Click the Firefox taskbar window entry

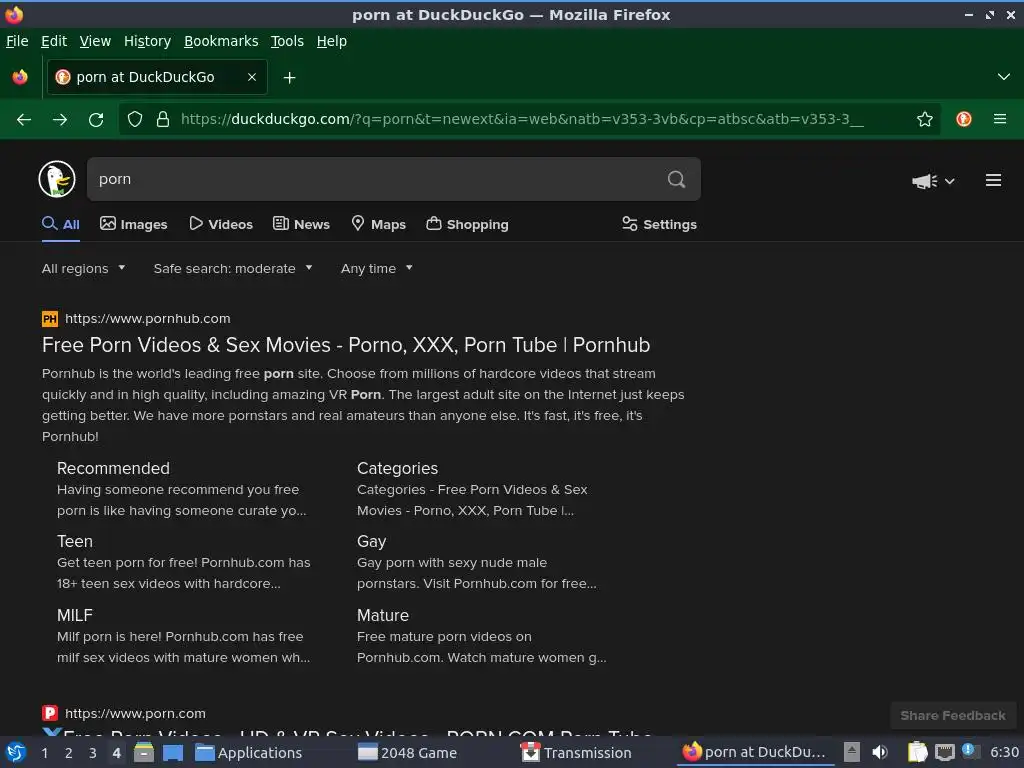(x=754, y=752)
